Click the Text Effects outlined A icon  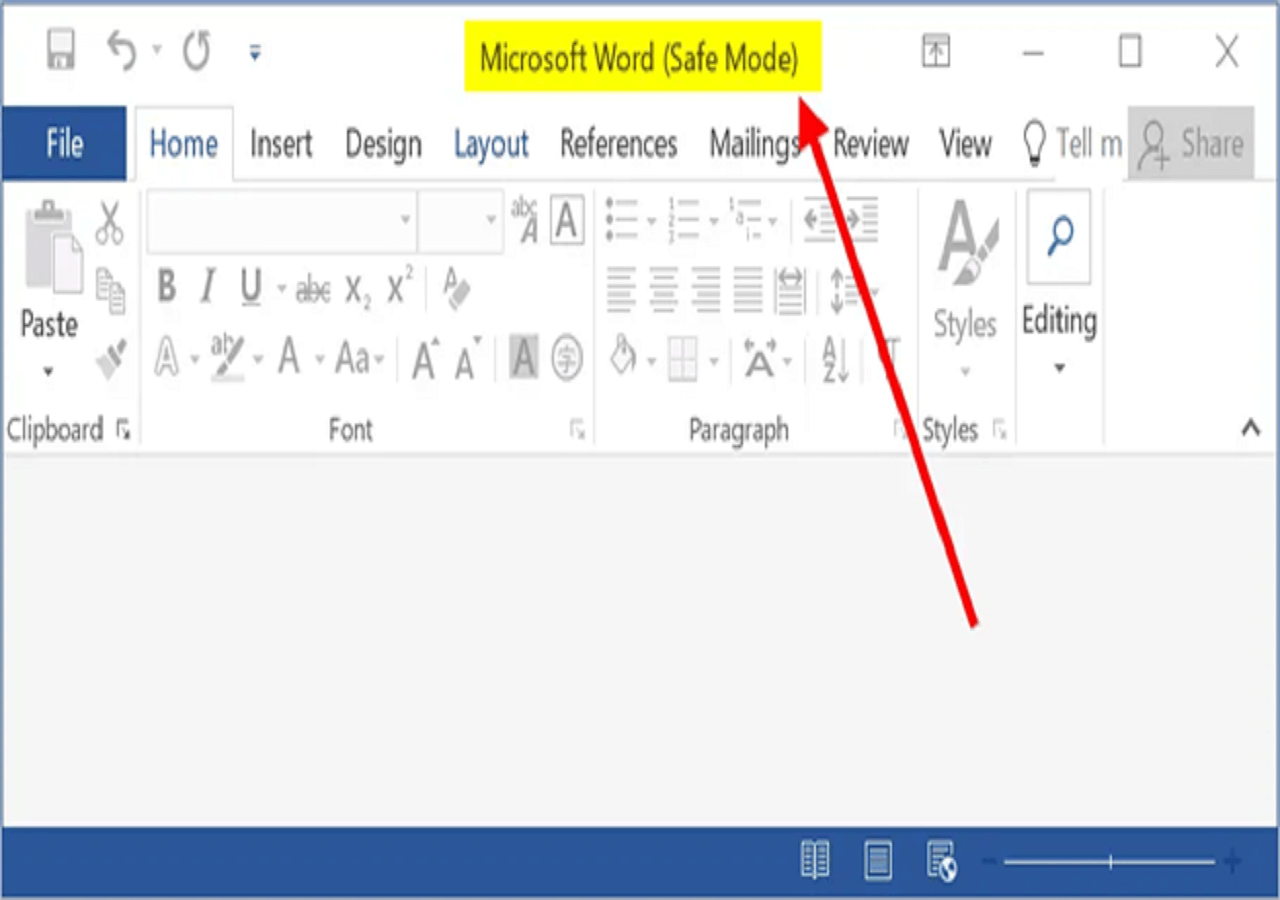(x=166, y=357)
